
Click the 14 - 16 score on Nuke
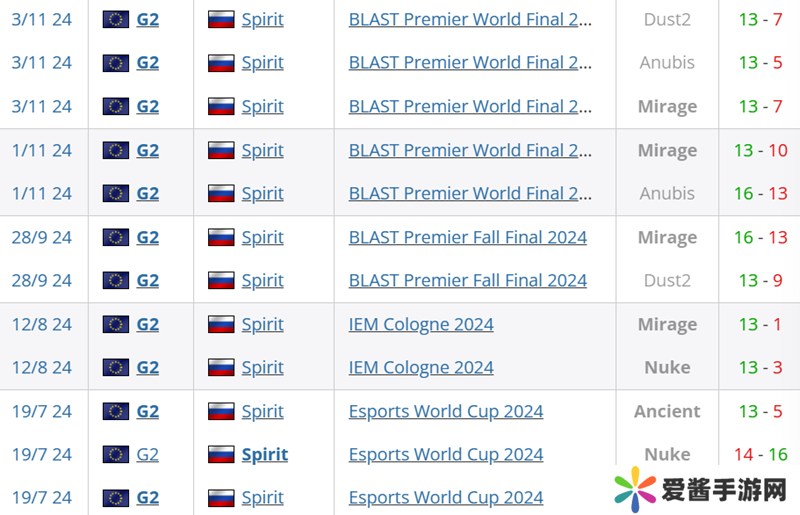[x=760, y=455]
